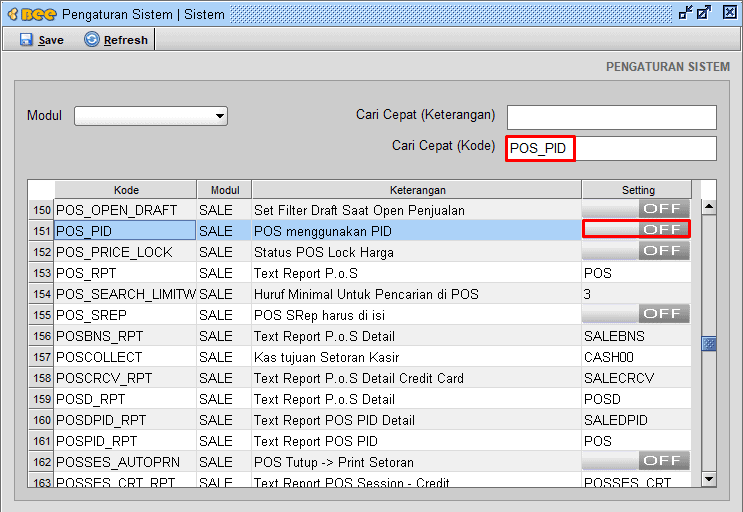Toggle the POSSES_AUTOPRN setting switch

pos(636,460)
